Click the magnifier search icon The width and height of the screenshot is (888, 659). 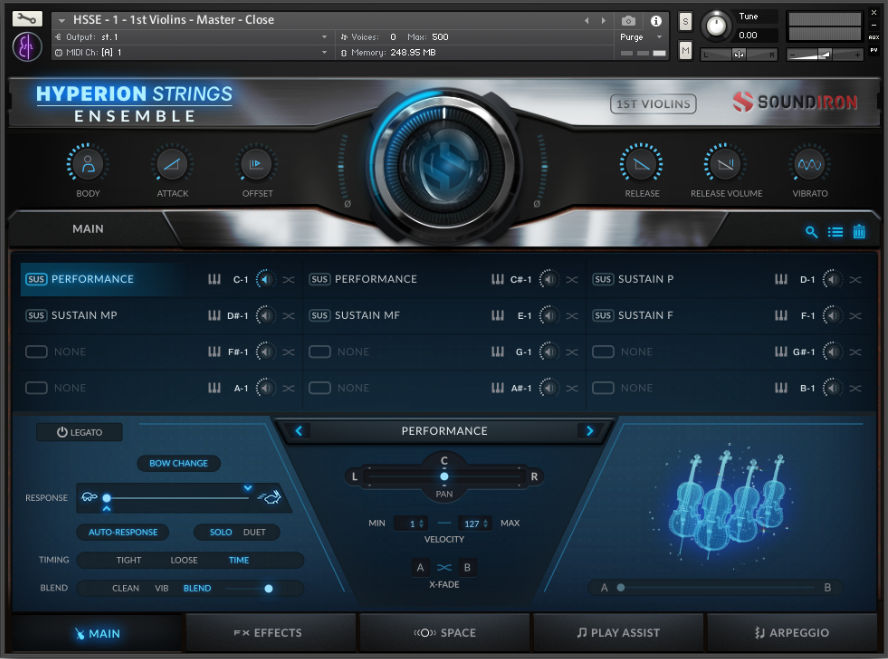pyautogui.click(x=811, y=232)
